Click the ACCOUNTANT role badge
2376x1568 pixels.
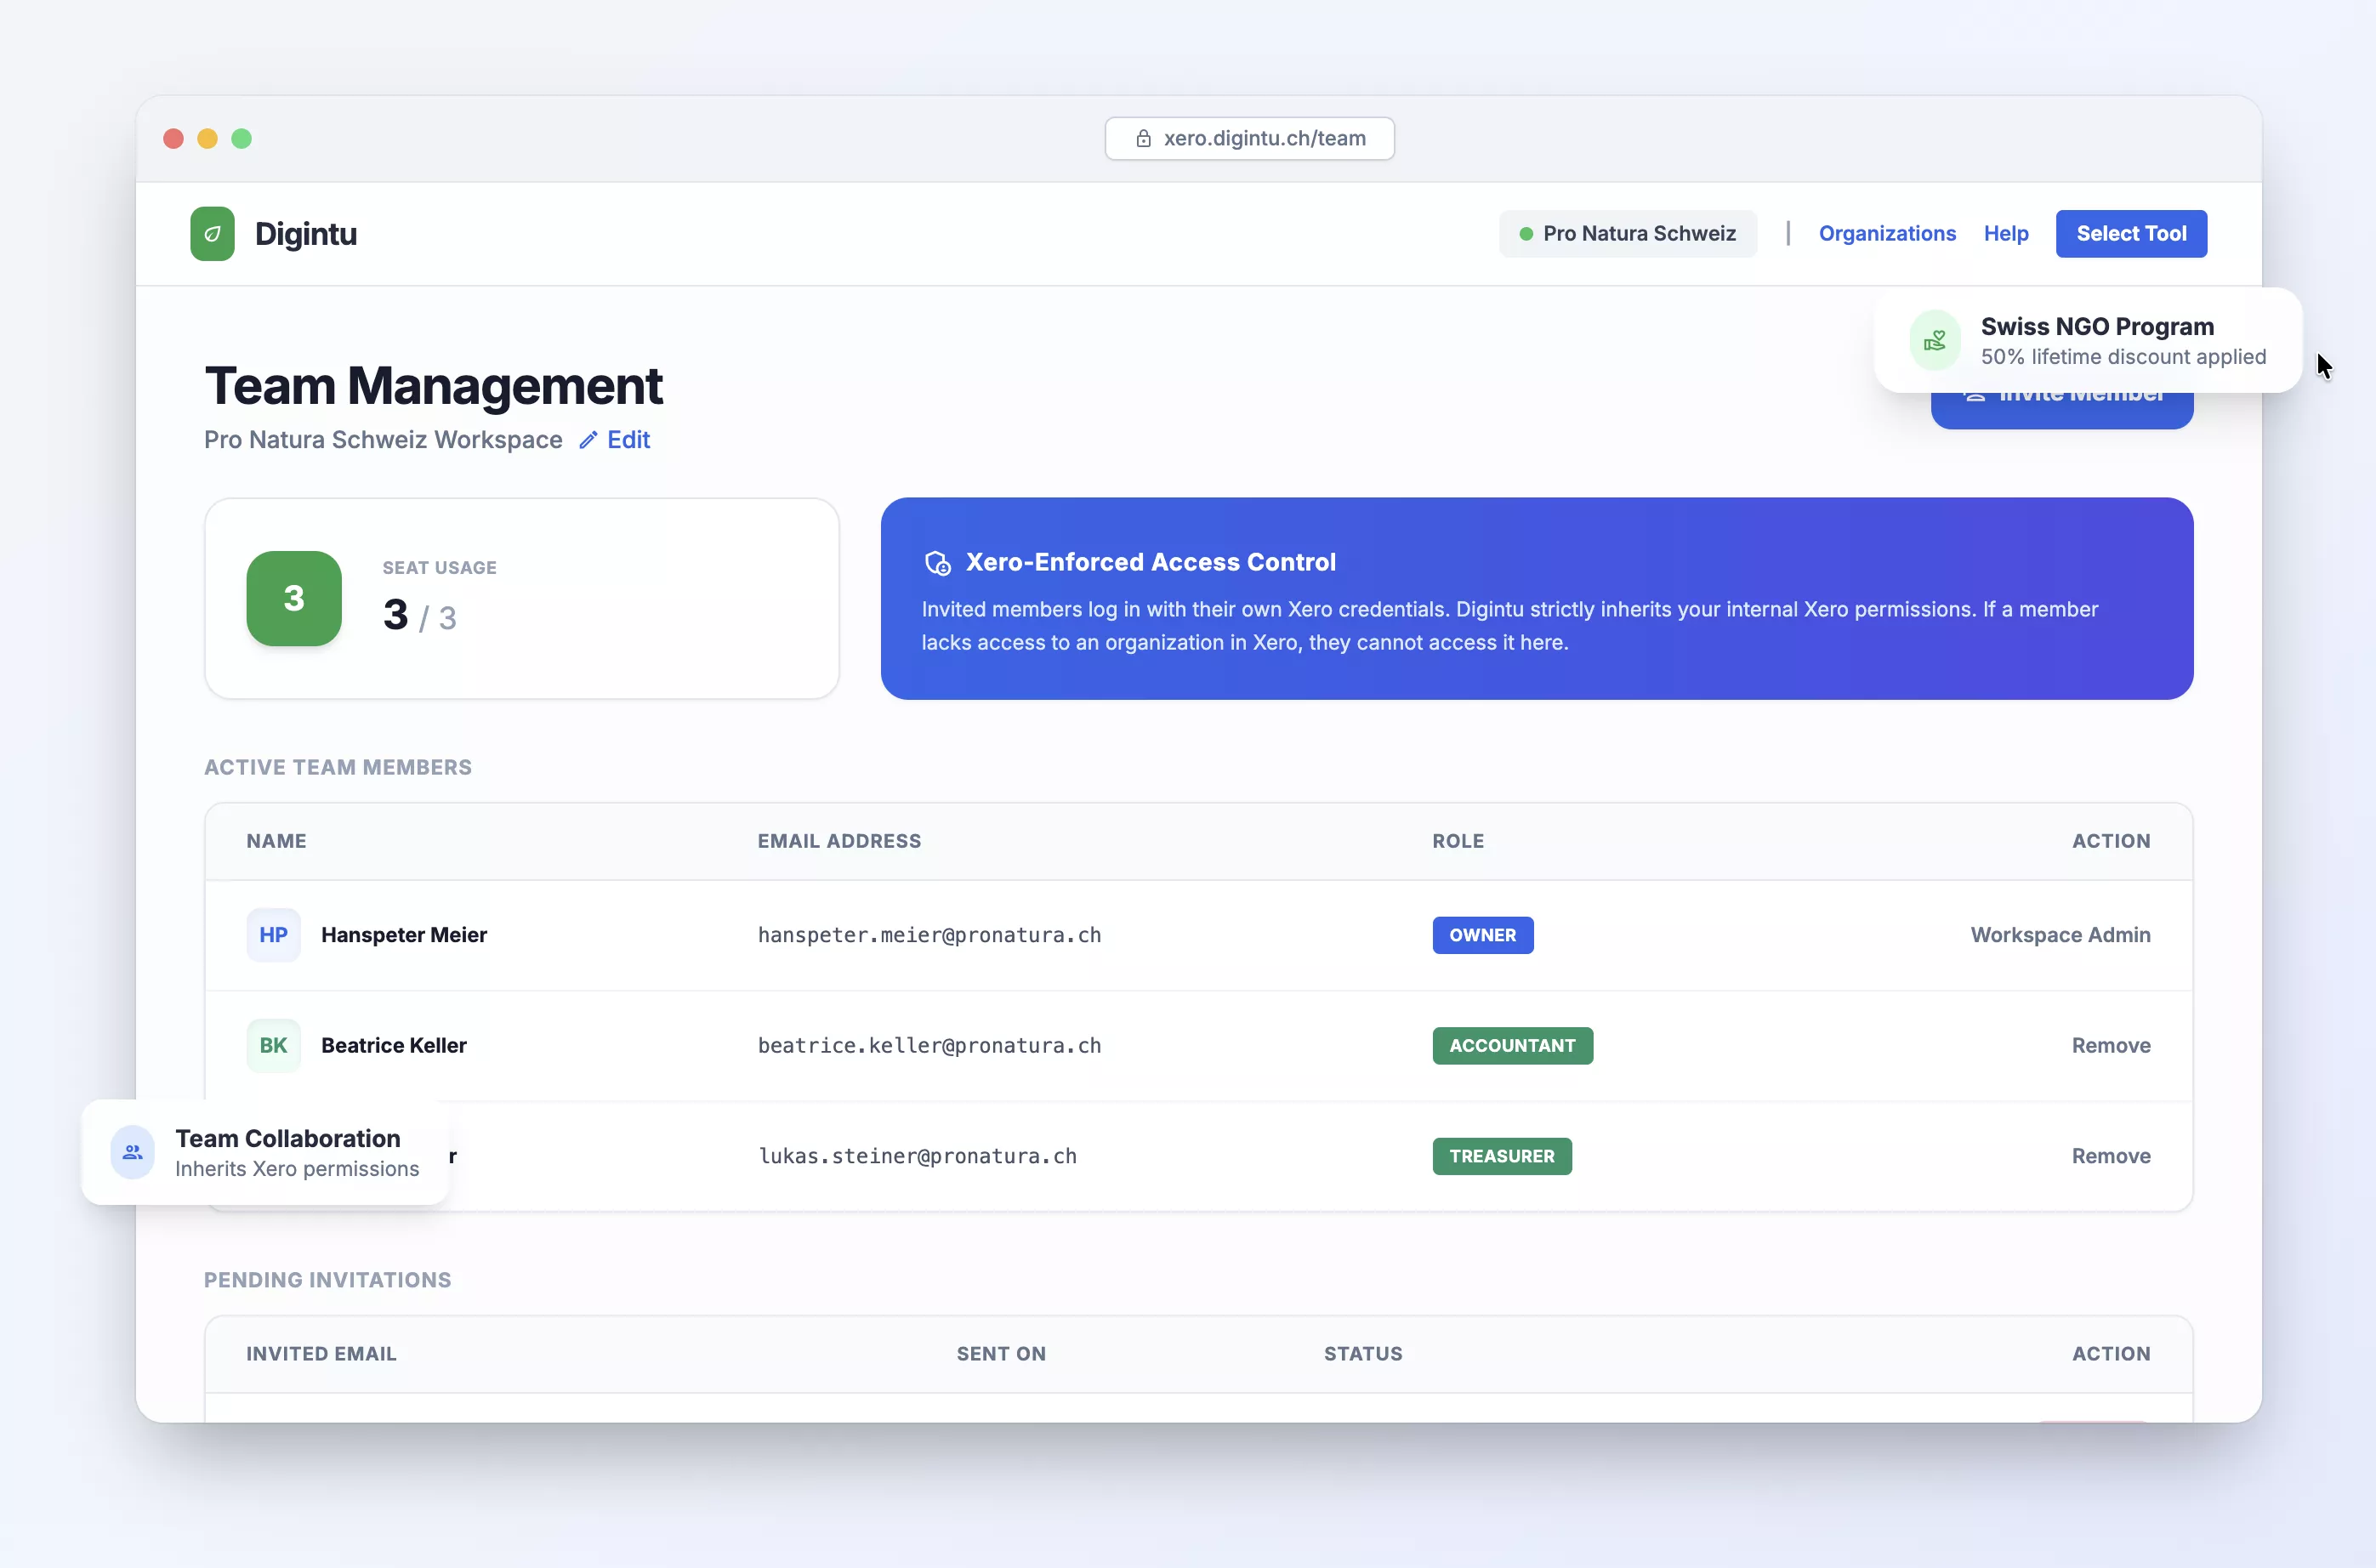(1512, 1045)
